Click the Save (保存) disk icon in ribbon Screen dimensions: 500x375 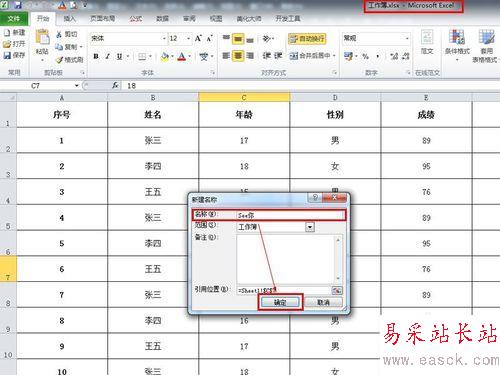pyautogui.click(x=7, y=55)
